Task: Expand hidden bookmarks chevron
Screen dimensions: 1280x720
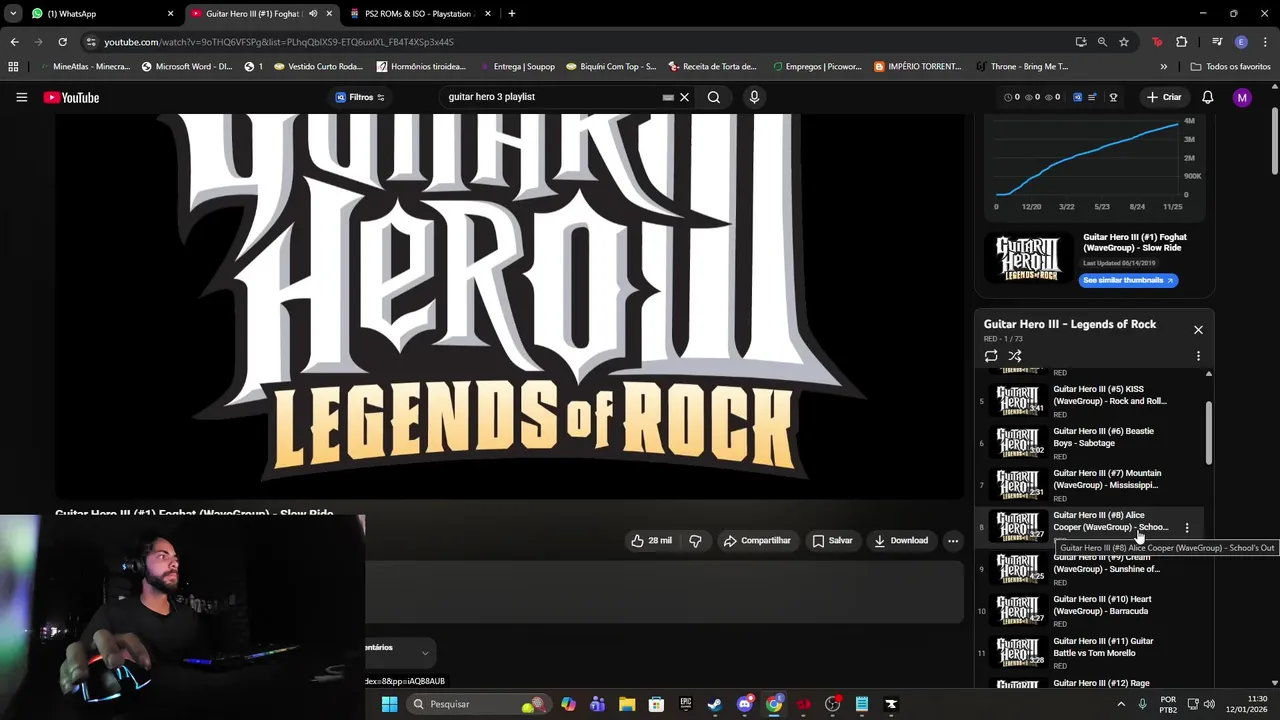Action: pos(1163,67)
